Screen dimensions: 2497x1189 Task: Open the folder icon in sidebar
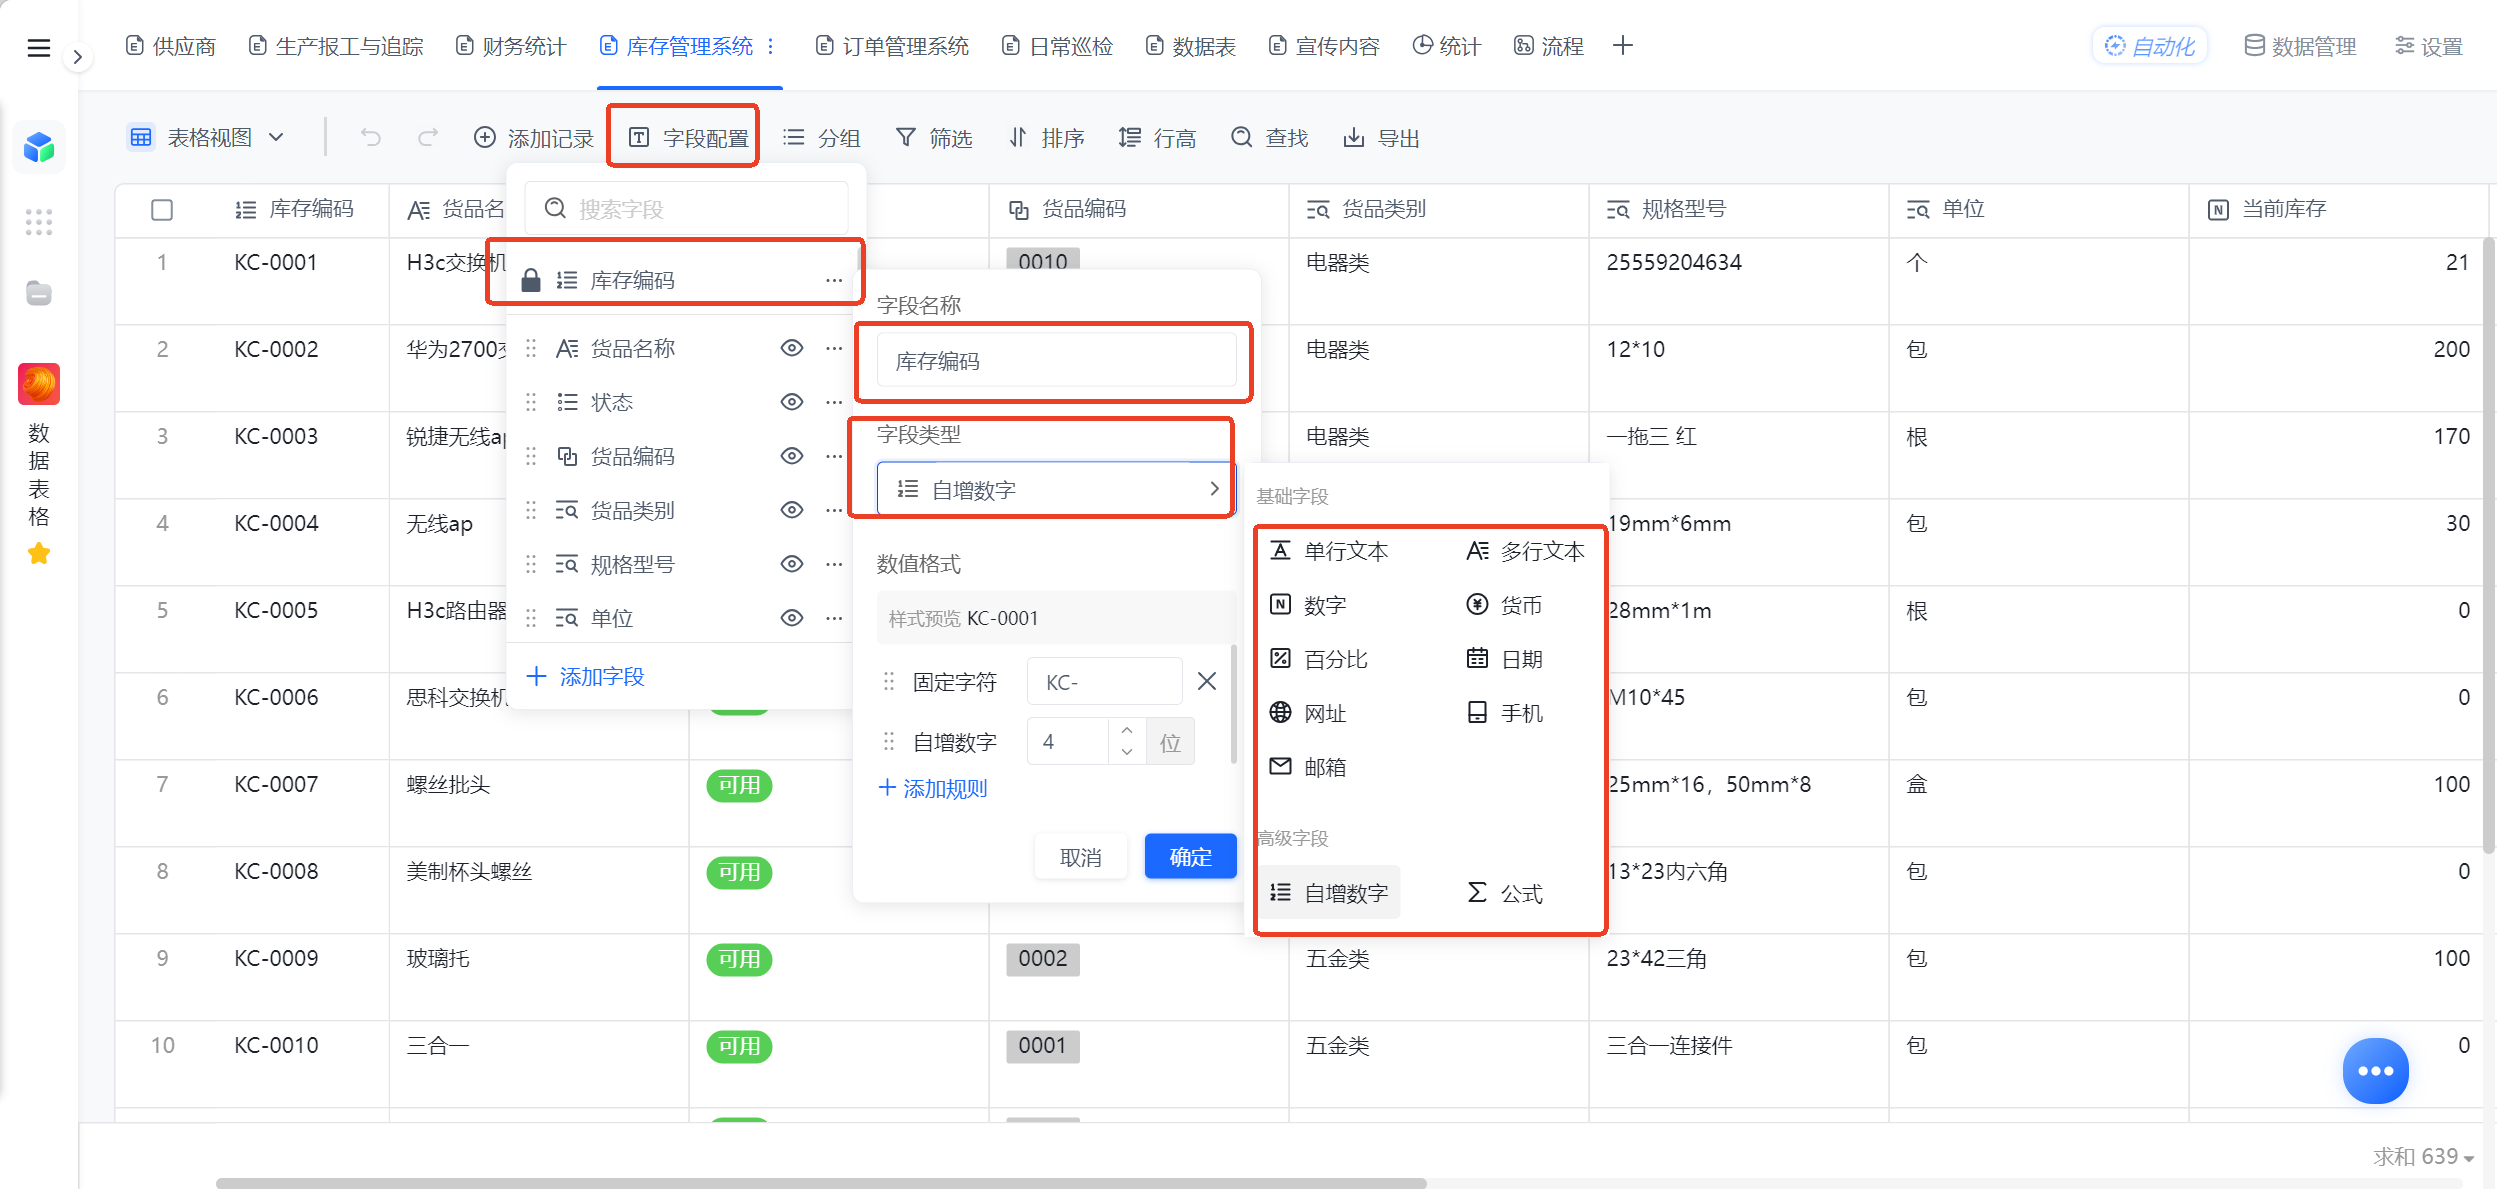tap(39, 293)
